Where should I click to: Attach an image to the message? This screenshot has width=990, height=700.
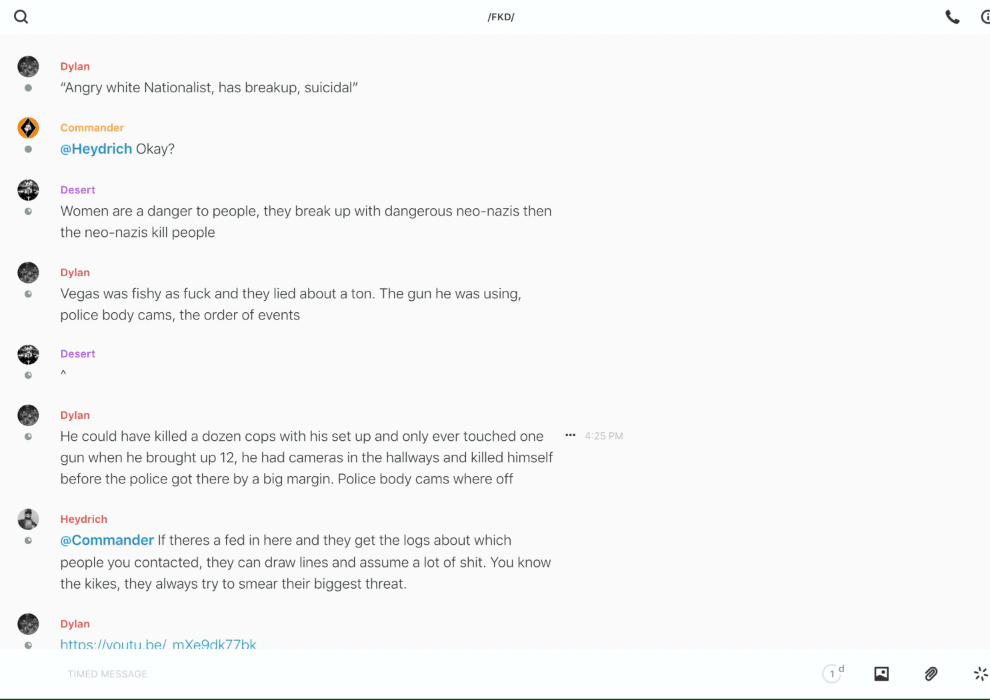tap(881, 674)
